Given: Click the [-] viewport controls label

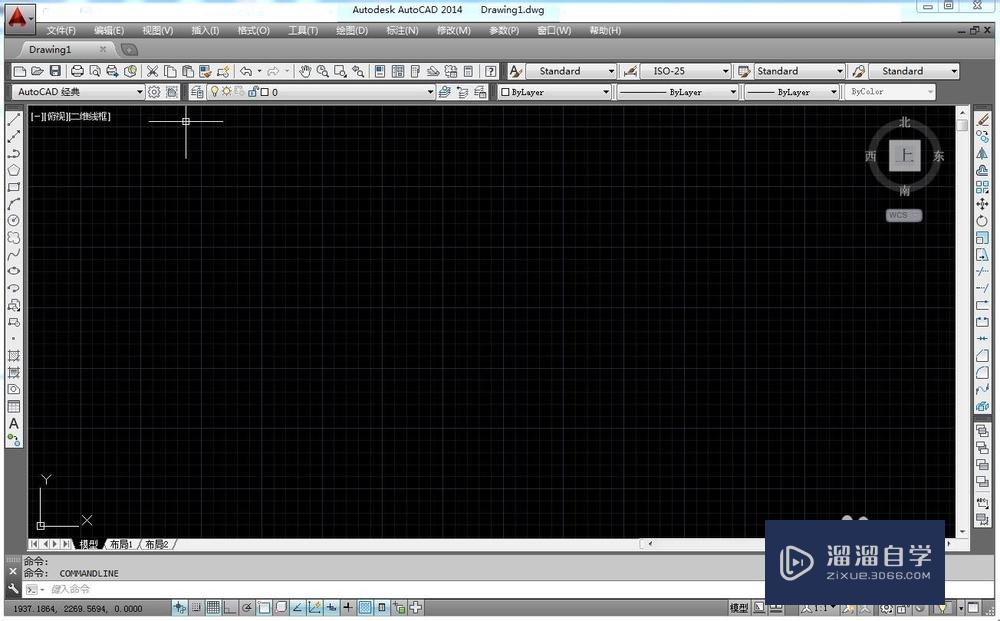Looking at the screenshot, I should click(x=36, y=117).
